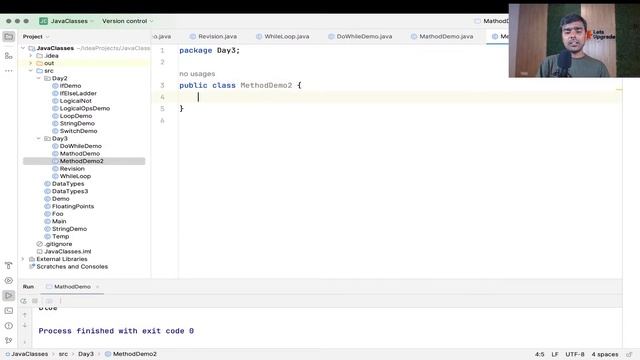Change the UTF-8 file encoding
640x360 pixels.
tap(575, 354)
